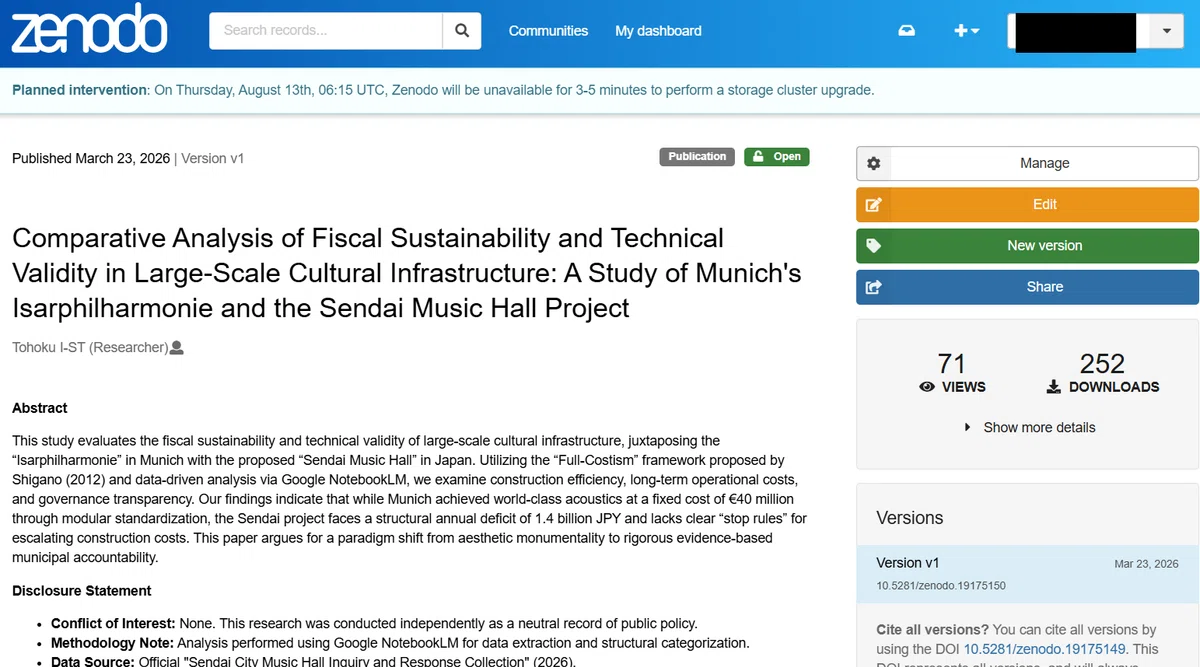Open the Communities menu item
Screen dimensions: 1200x667
click(x=548, y=31)
